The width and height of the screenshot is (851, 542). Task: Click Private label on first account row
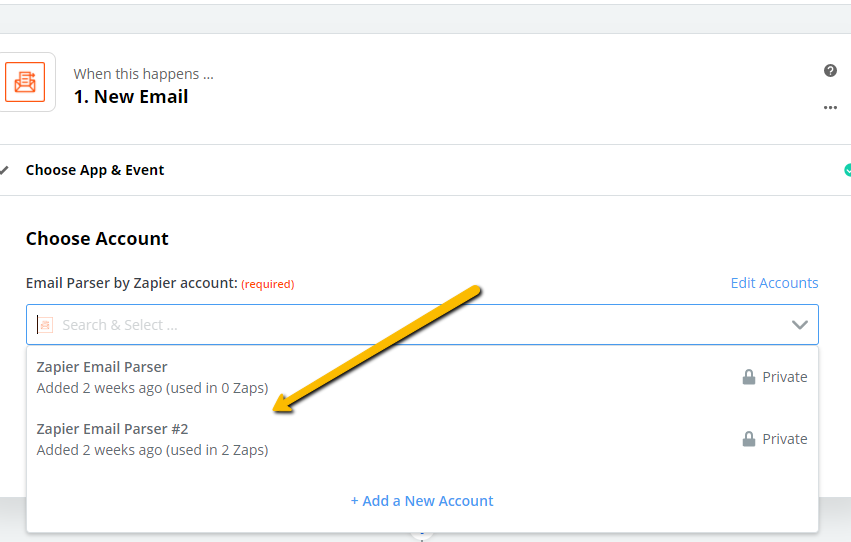point(785,377)
